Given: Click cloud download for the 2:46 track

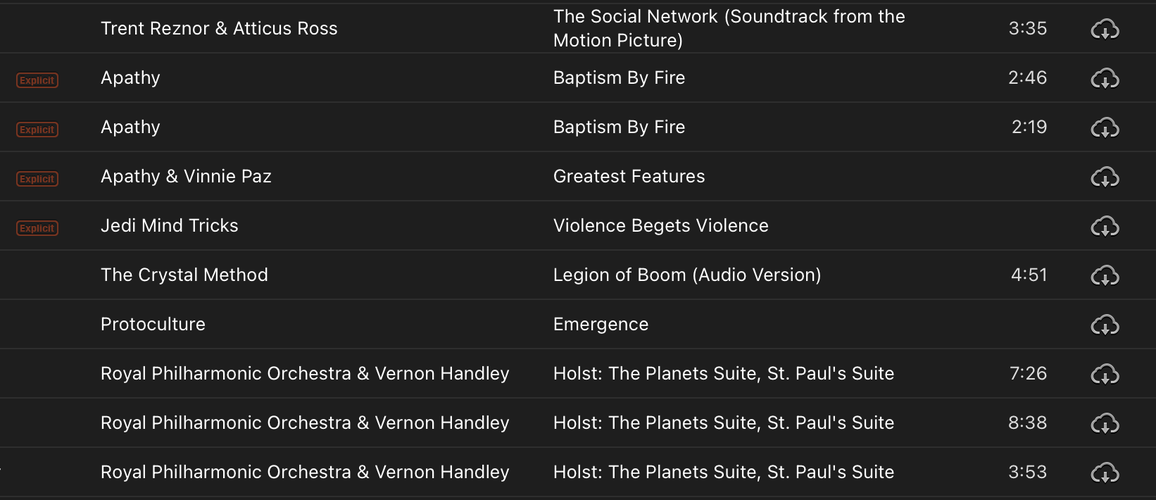Looking at the screenshot, I should [1104, 78].
